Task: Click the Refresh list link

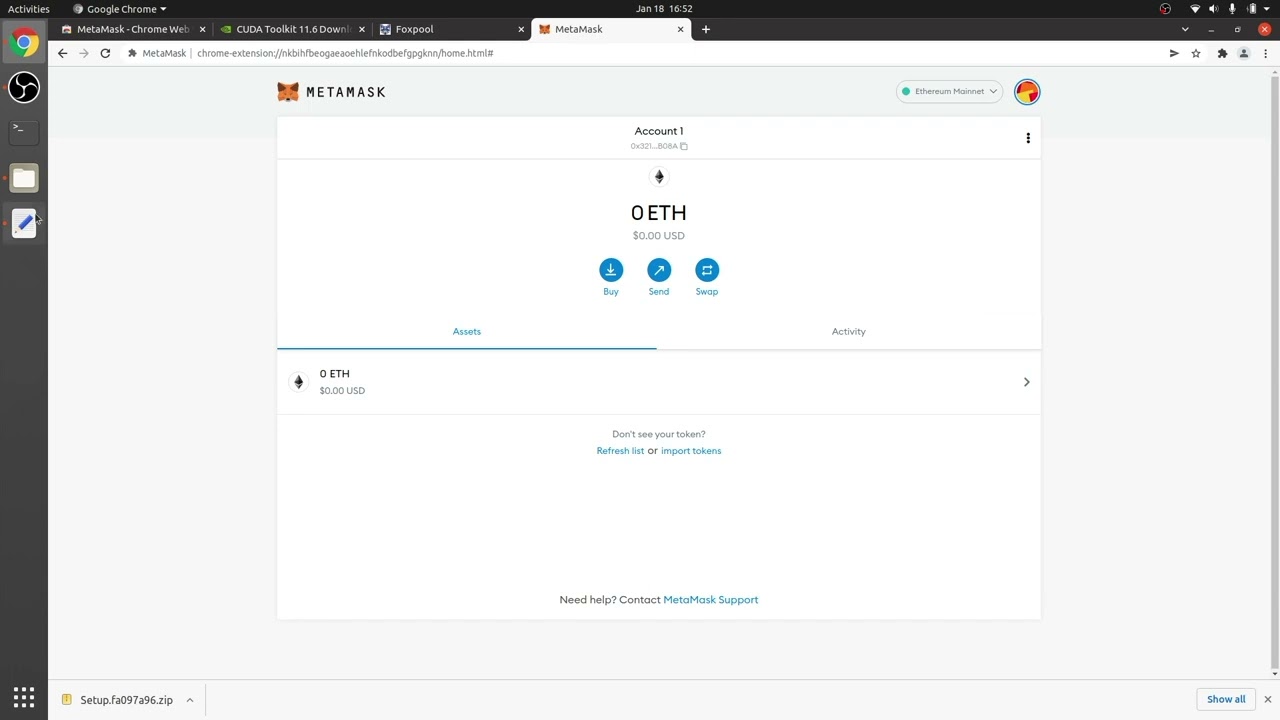Action: pyautogui.click(x=620, y=451)
